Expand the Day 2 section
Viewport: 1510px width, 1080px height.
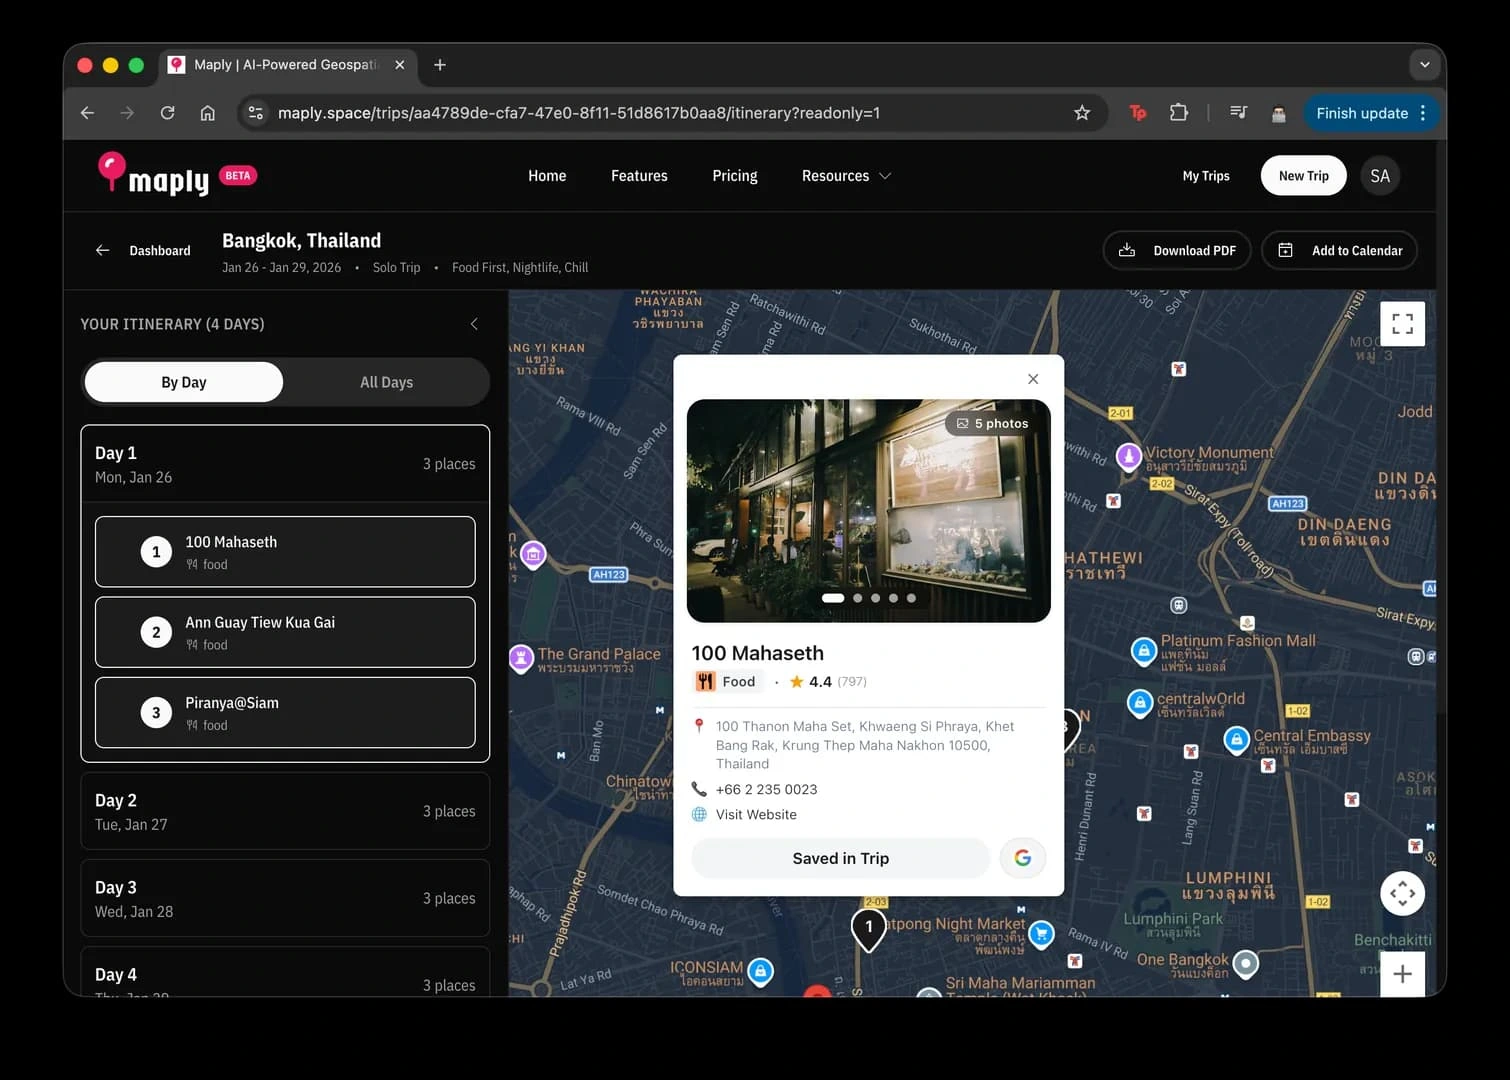click(285, 811)
